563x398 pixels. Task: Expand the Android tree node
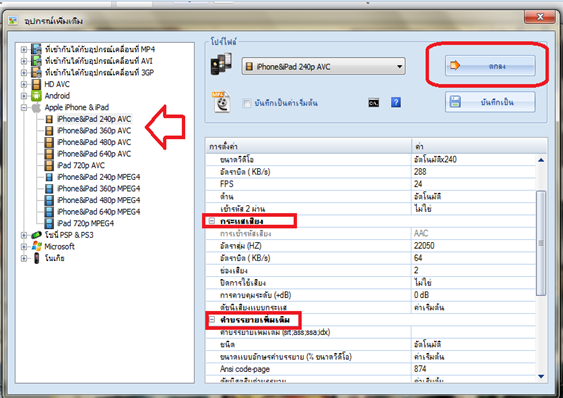[24, 96]
